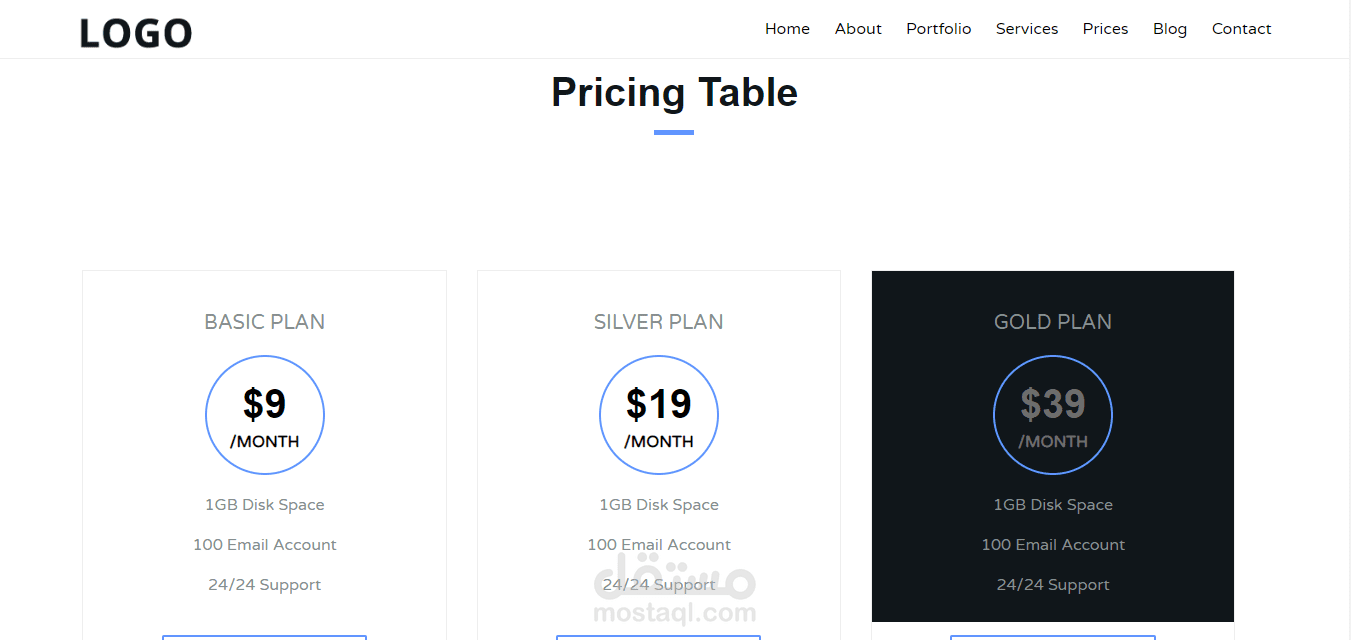Navigate to the Prices section link

[1105, 29]
